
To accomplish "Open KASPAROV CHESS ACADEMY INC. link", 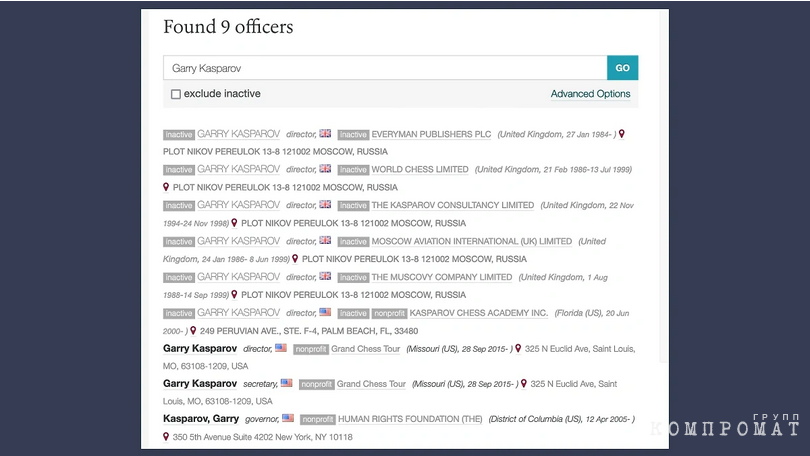I will click(x=478, y=313).
